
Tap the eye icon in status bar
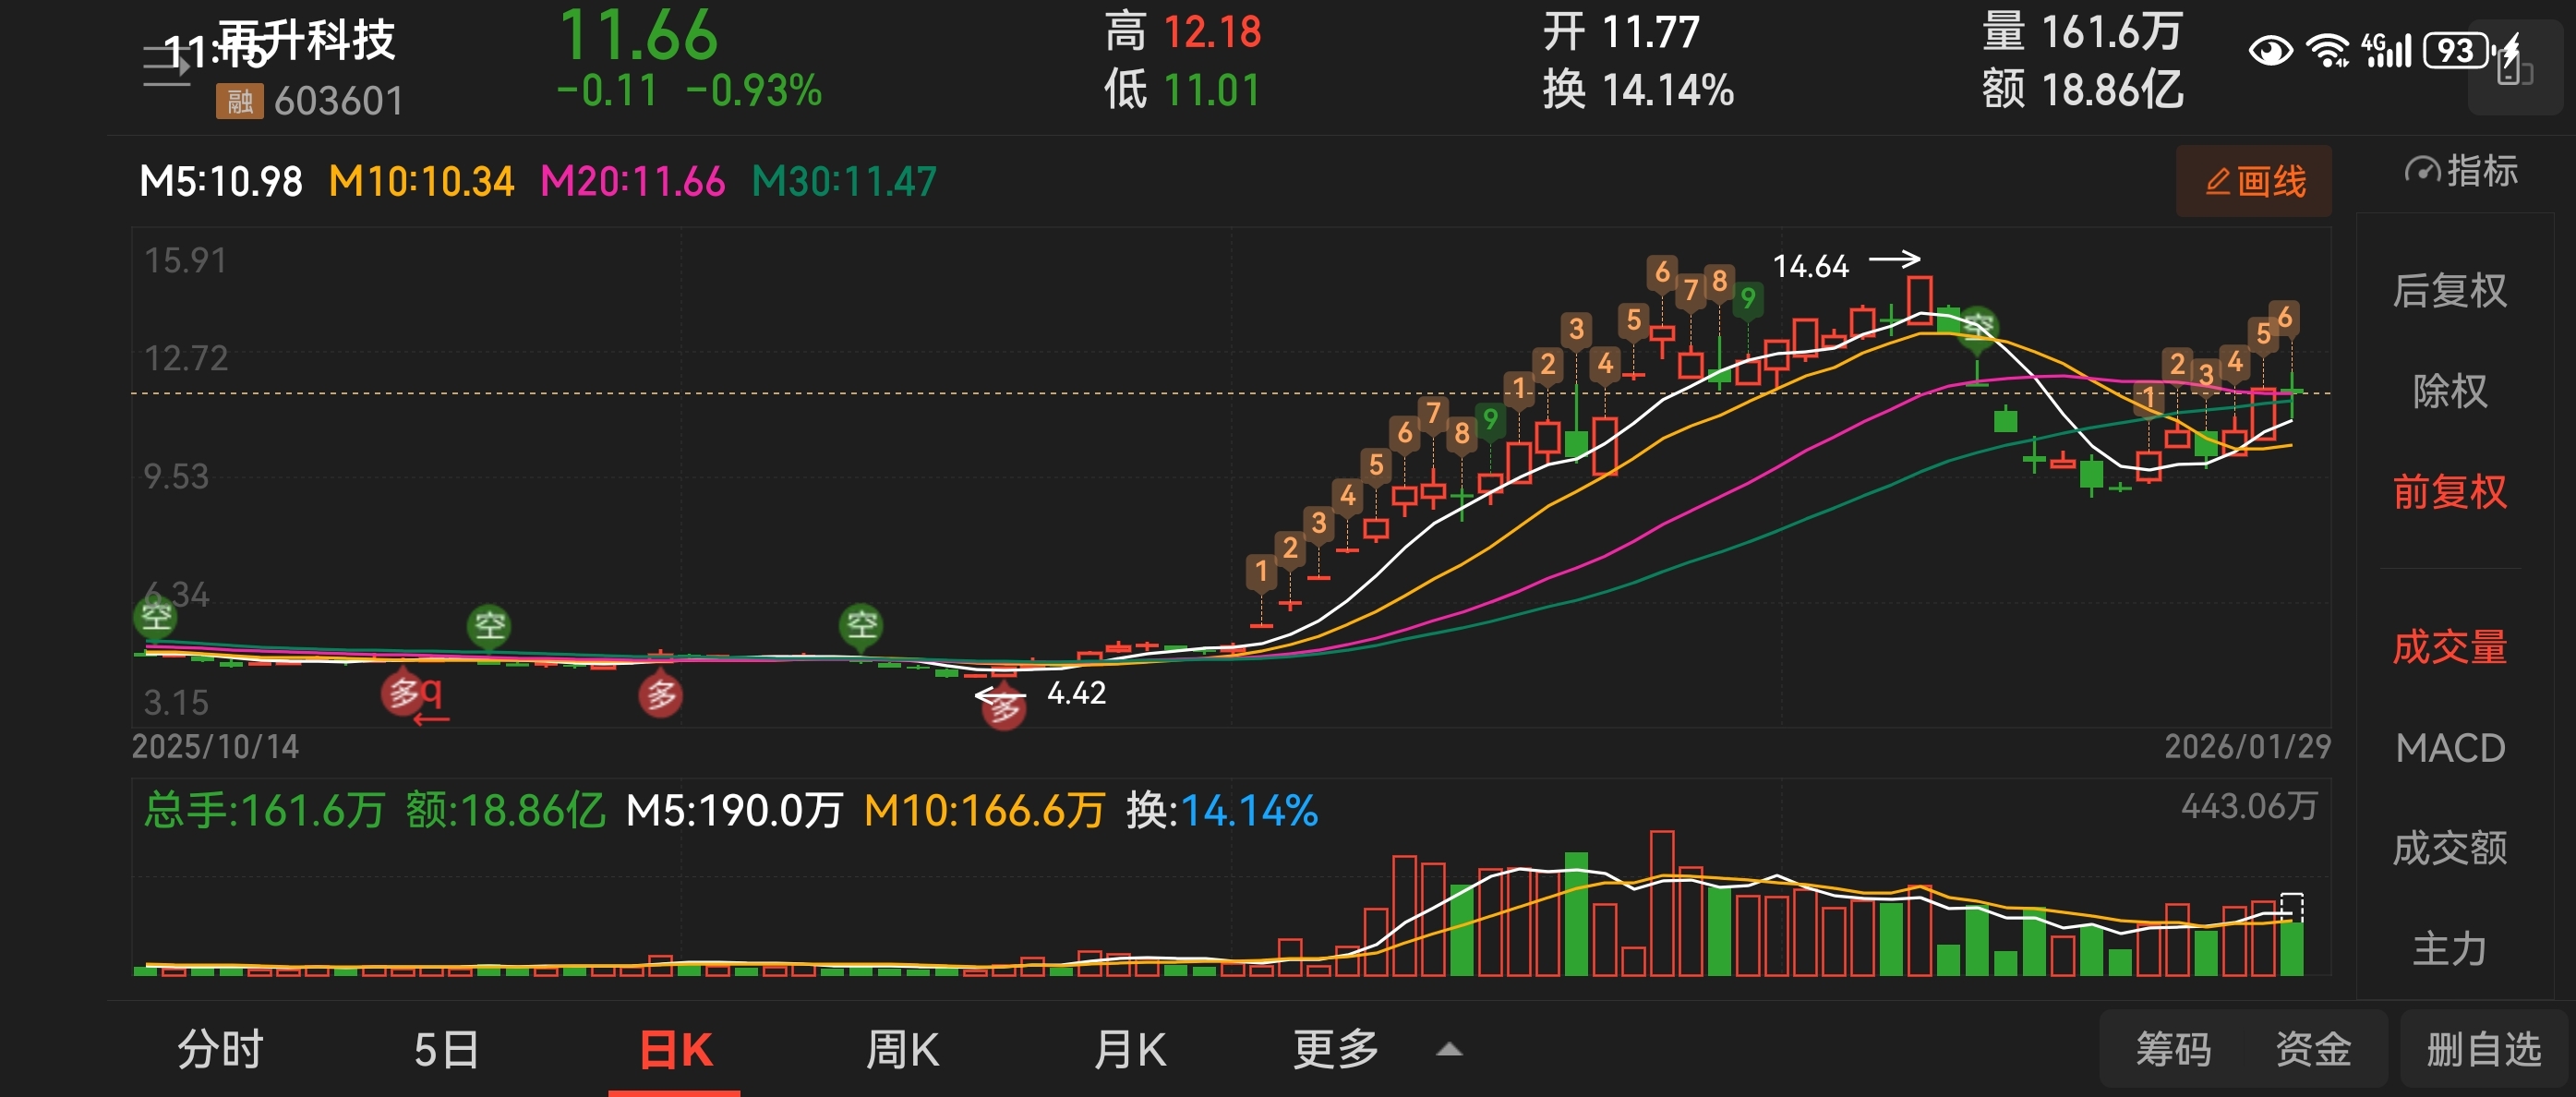click(x=2270, y=50)
